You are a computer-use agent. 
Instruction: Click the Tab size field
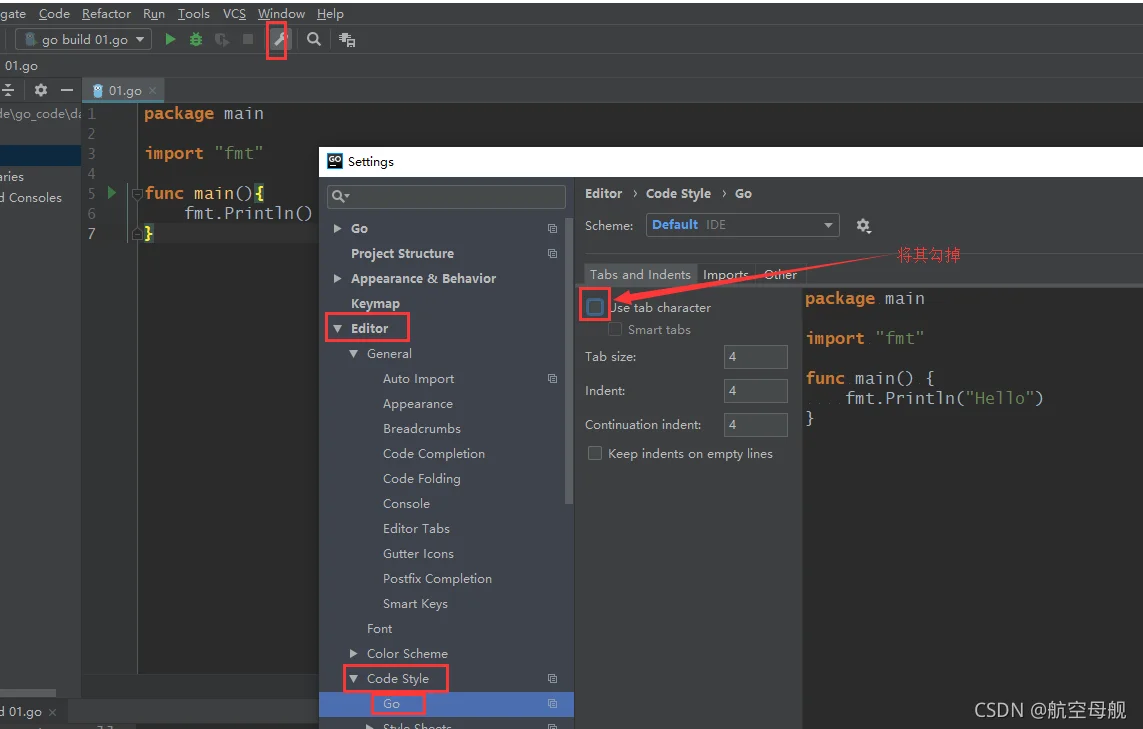(x=756, y=356)
